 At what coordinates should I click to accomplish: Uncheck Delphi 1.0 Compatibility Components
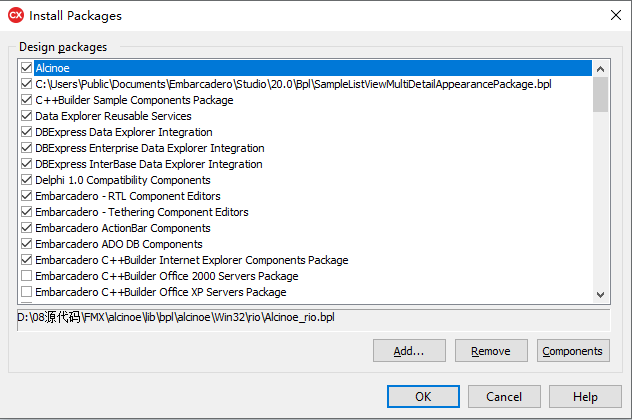point(26,180)
